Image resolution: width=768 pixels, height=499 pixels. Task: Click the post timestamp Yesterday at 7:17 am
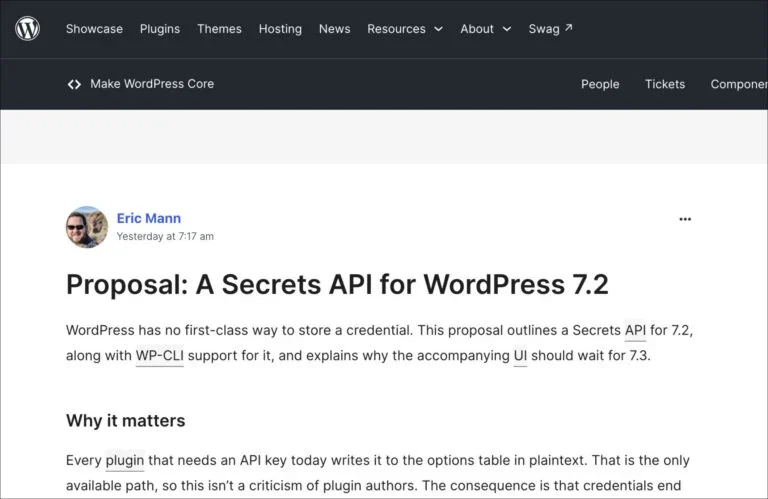(165, 236)
